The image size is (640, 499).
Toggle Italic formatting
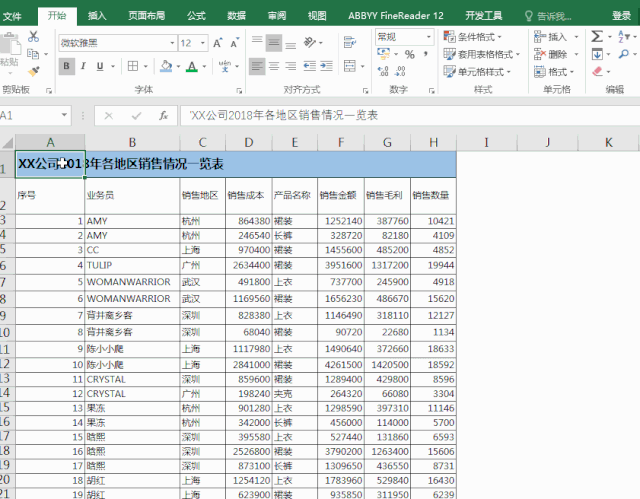coord(83,66)
